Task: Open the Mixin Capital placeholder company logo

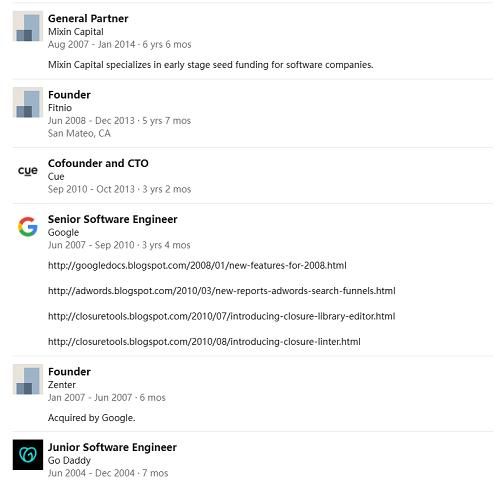Action: coord(28,26)
